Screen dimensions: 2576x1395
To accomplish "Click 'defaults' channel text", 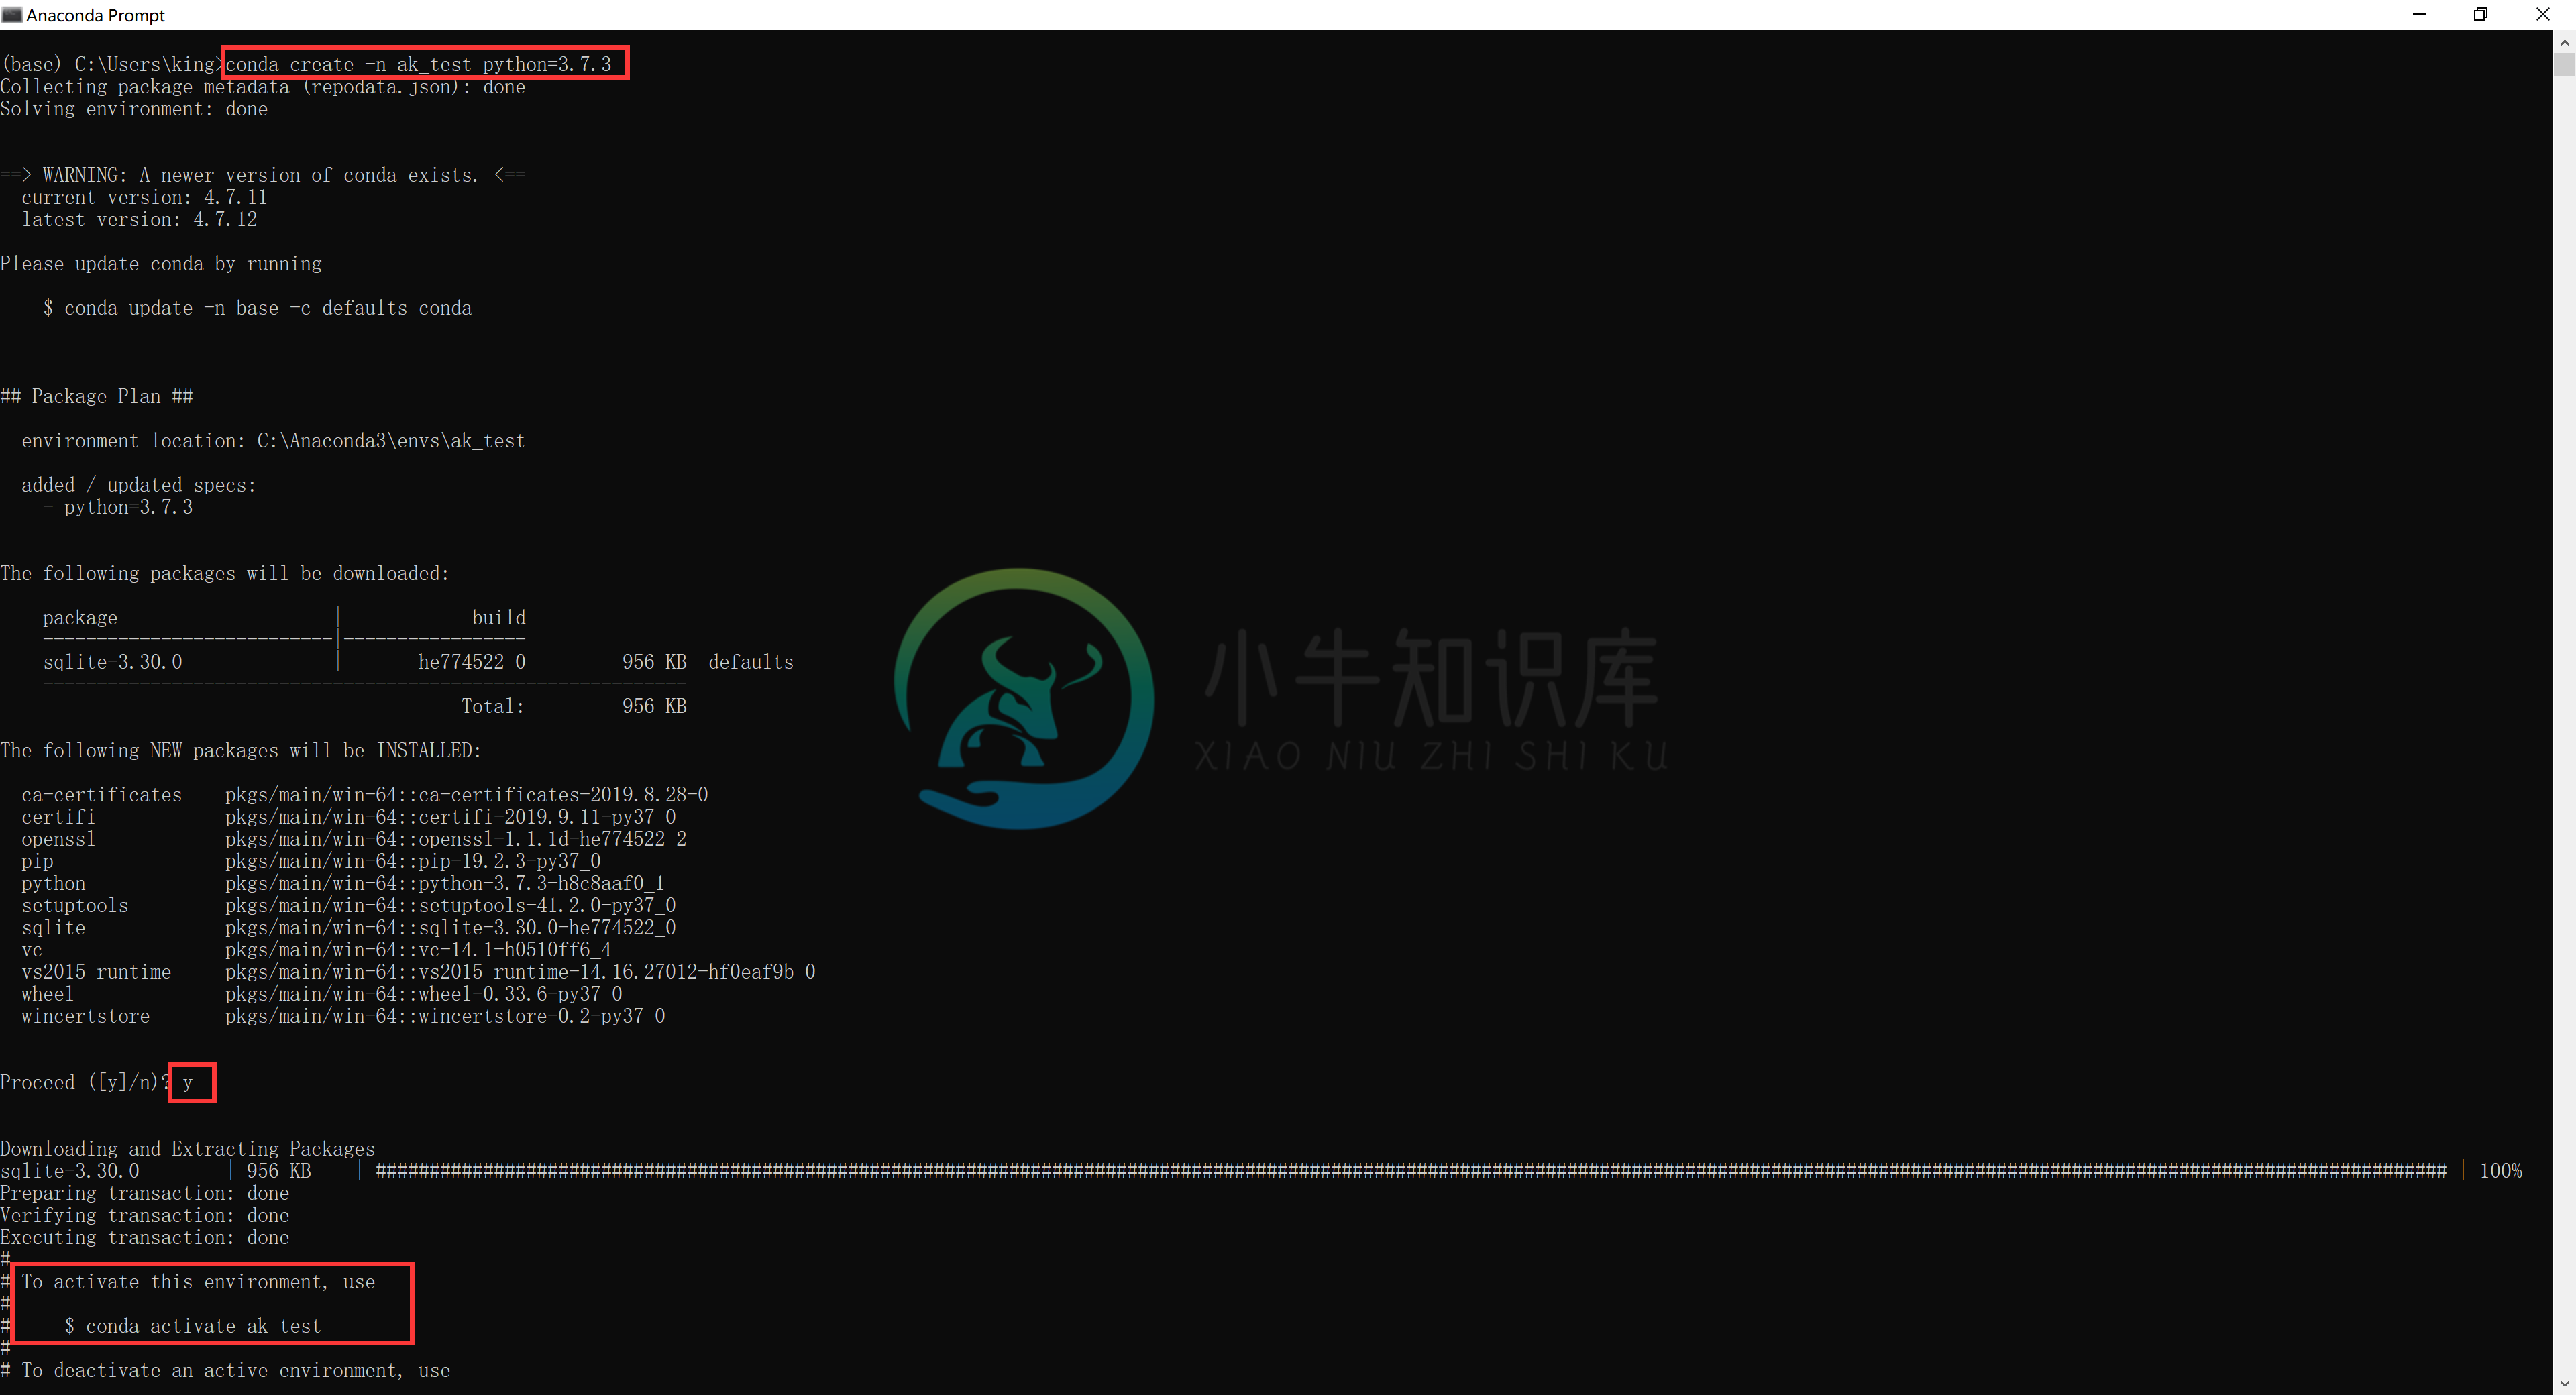I will [x=751, y=662].
